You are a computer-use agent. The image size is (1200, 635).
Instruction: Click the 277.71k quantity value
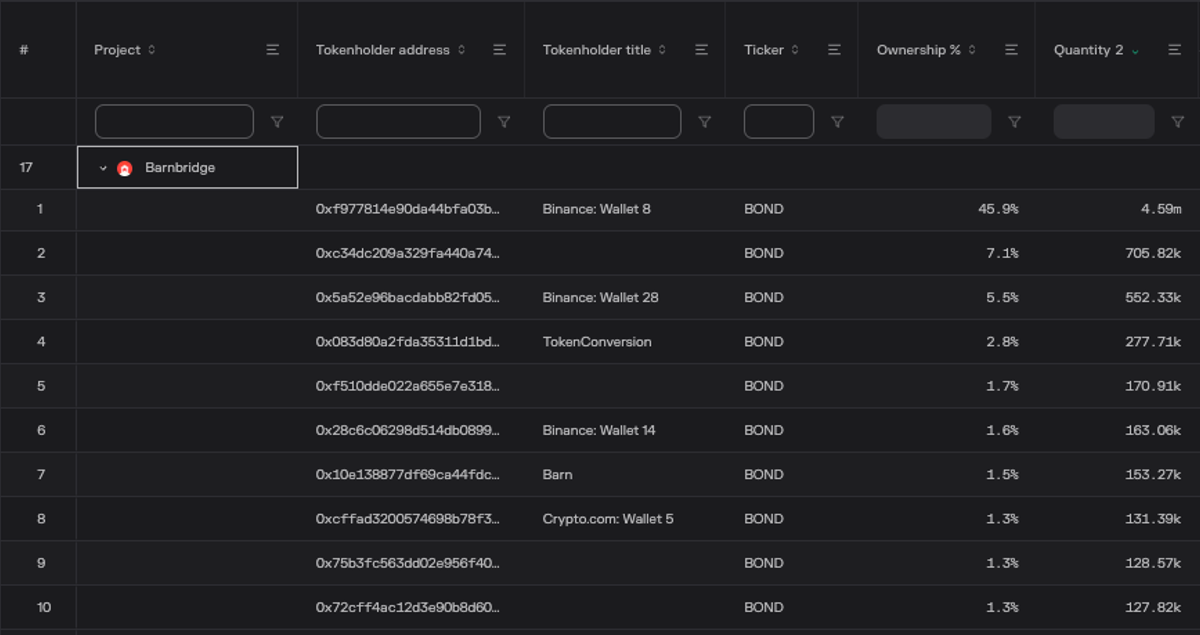click(x=1153, y=342)
